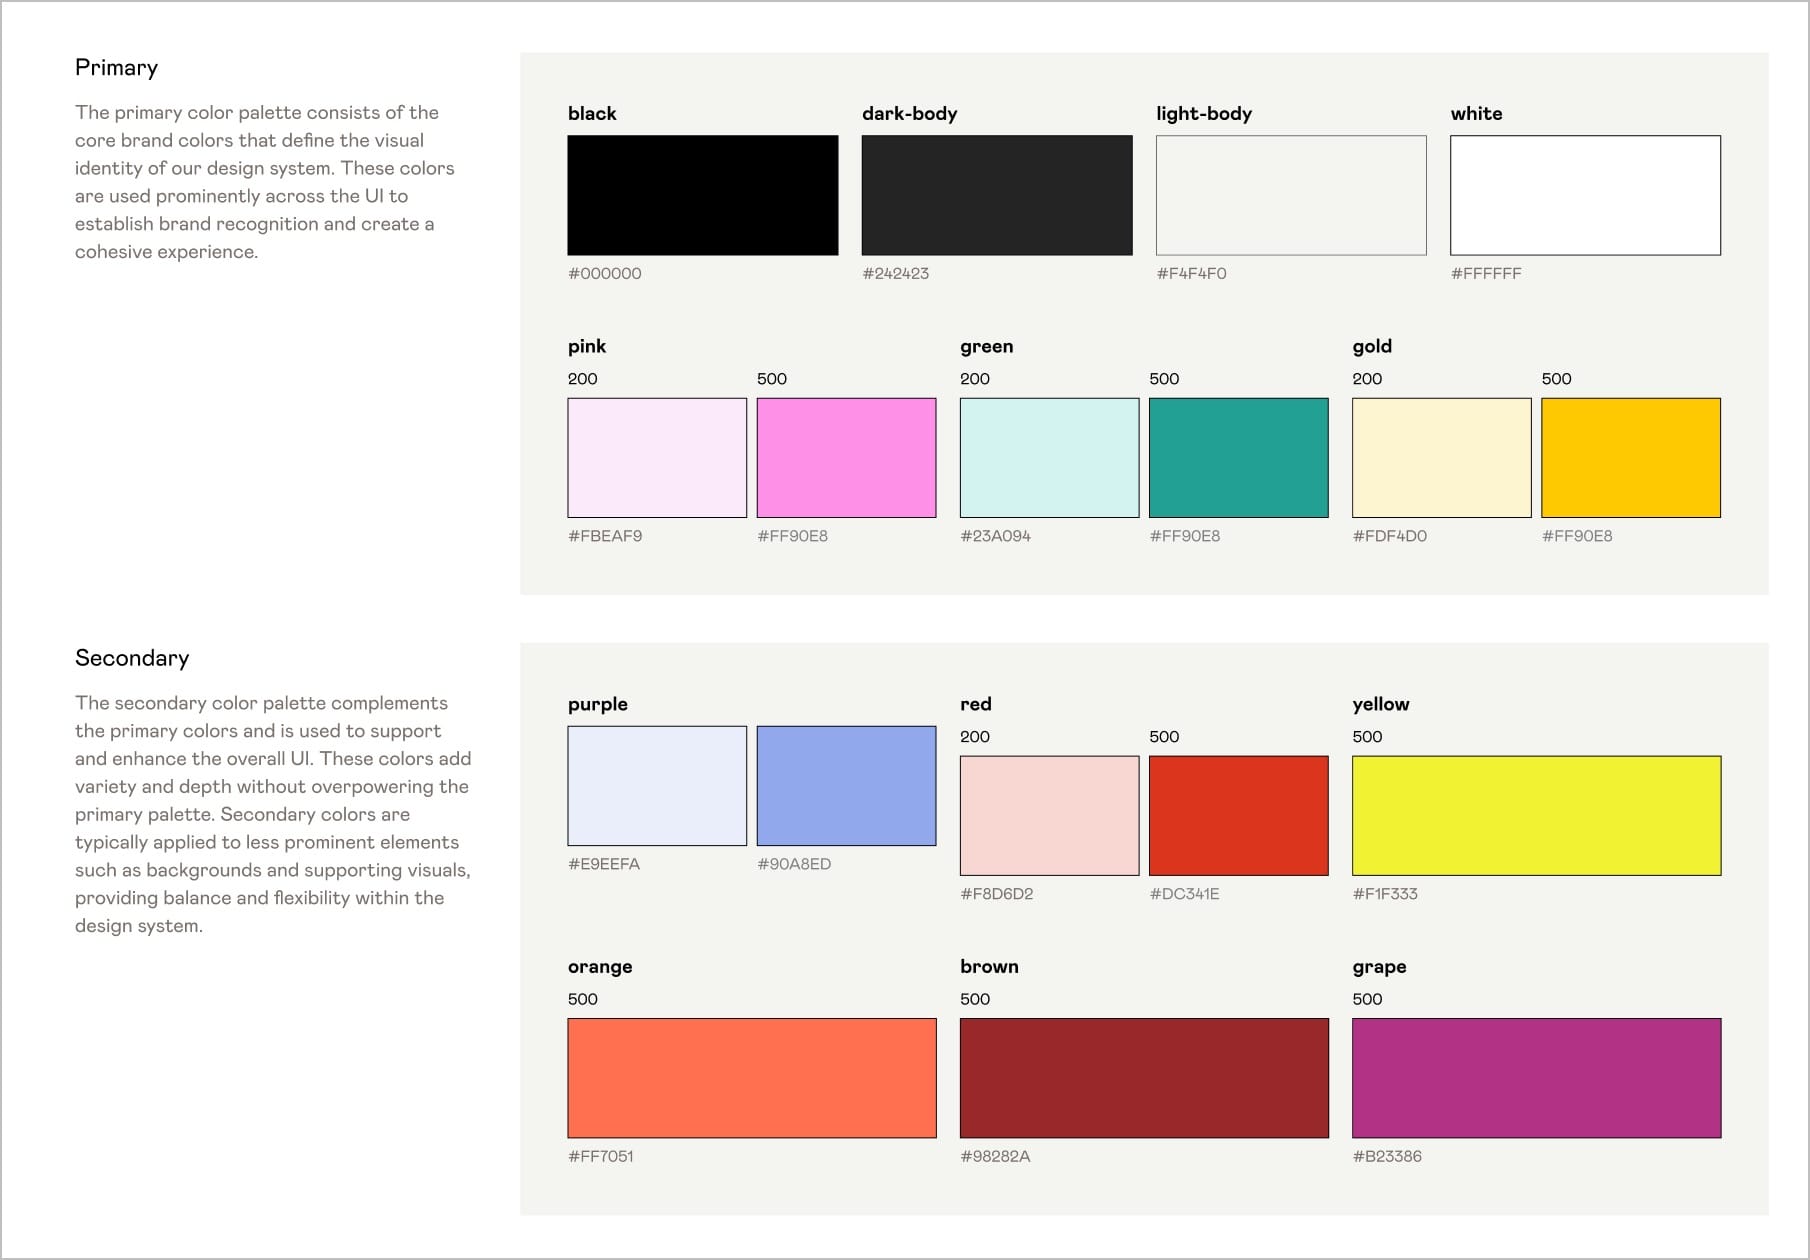1810x1260 pixels.
Task: Select the green 200 light swatch
Action: 1049,457
